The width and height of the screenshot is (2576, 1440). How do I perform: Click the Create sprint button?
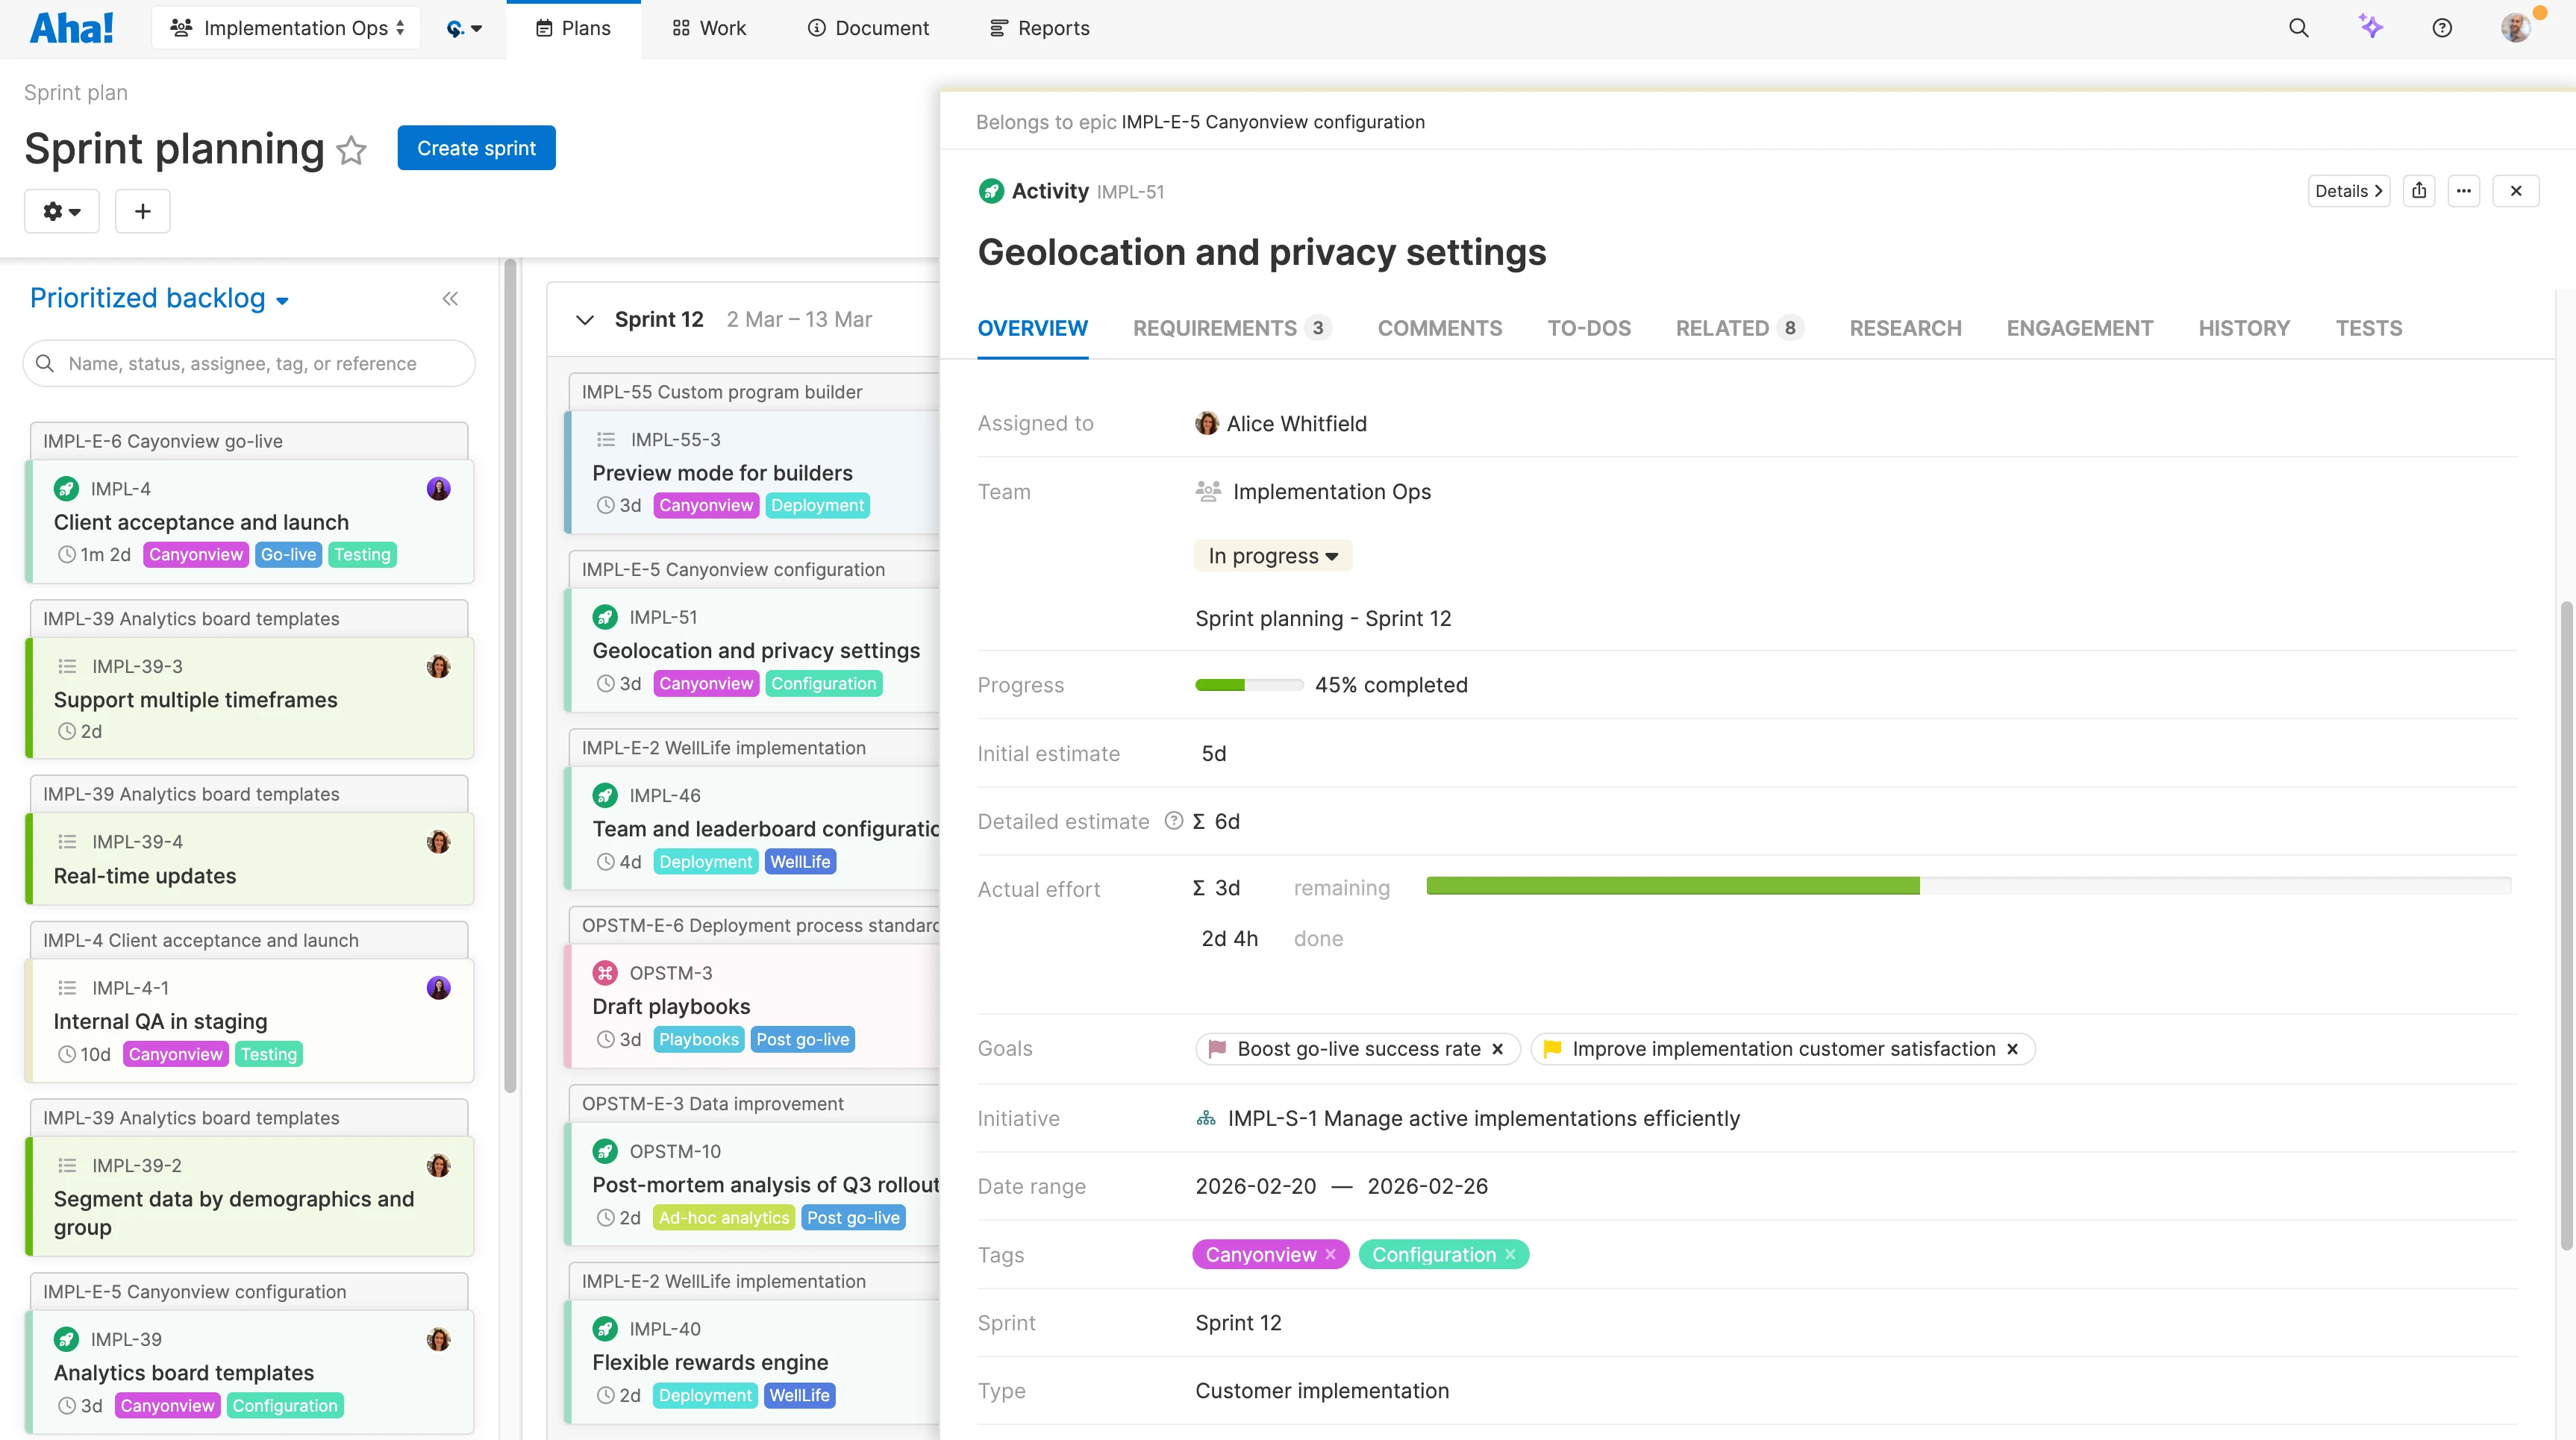[476, 148]
